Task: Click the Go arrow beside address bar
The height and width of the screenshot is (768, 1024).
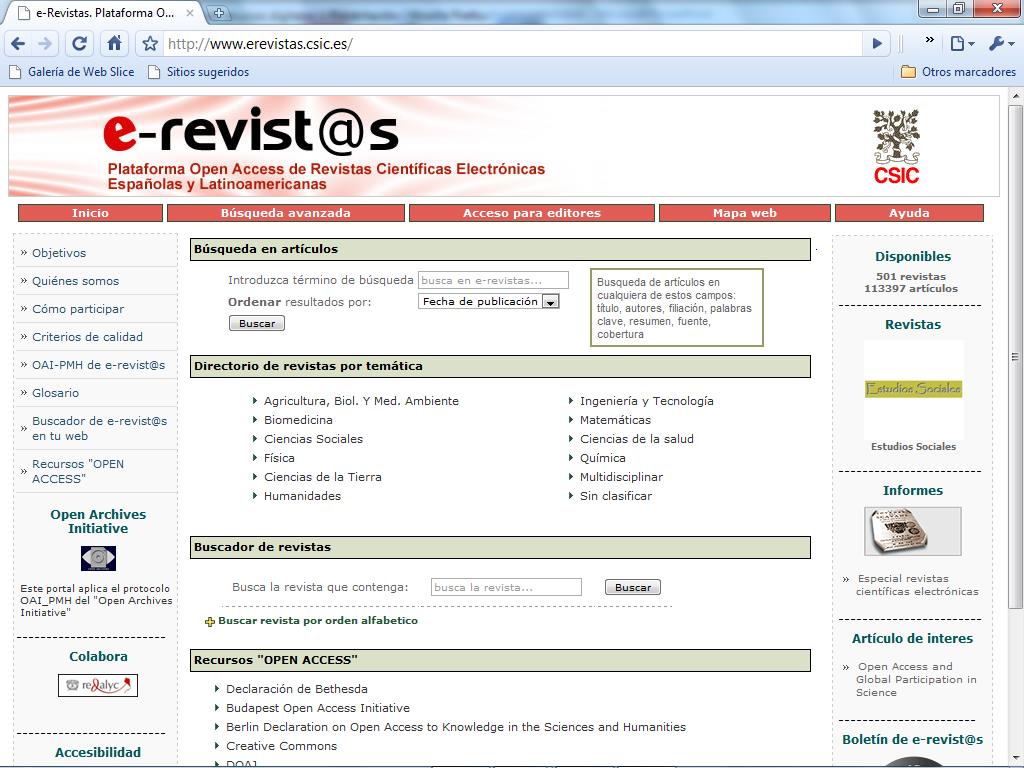Action: [877, 44]
